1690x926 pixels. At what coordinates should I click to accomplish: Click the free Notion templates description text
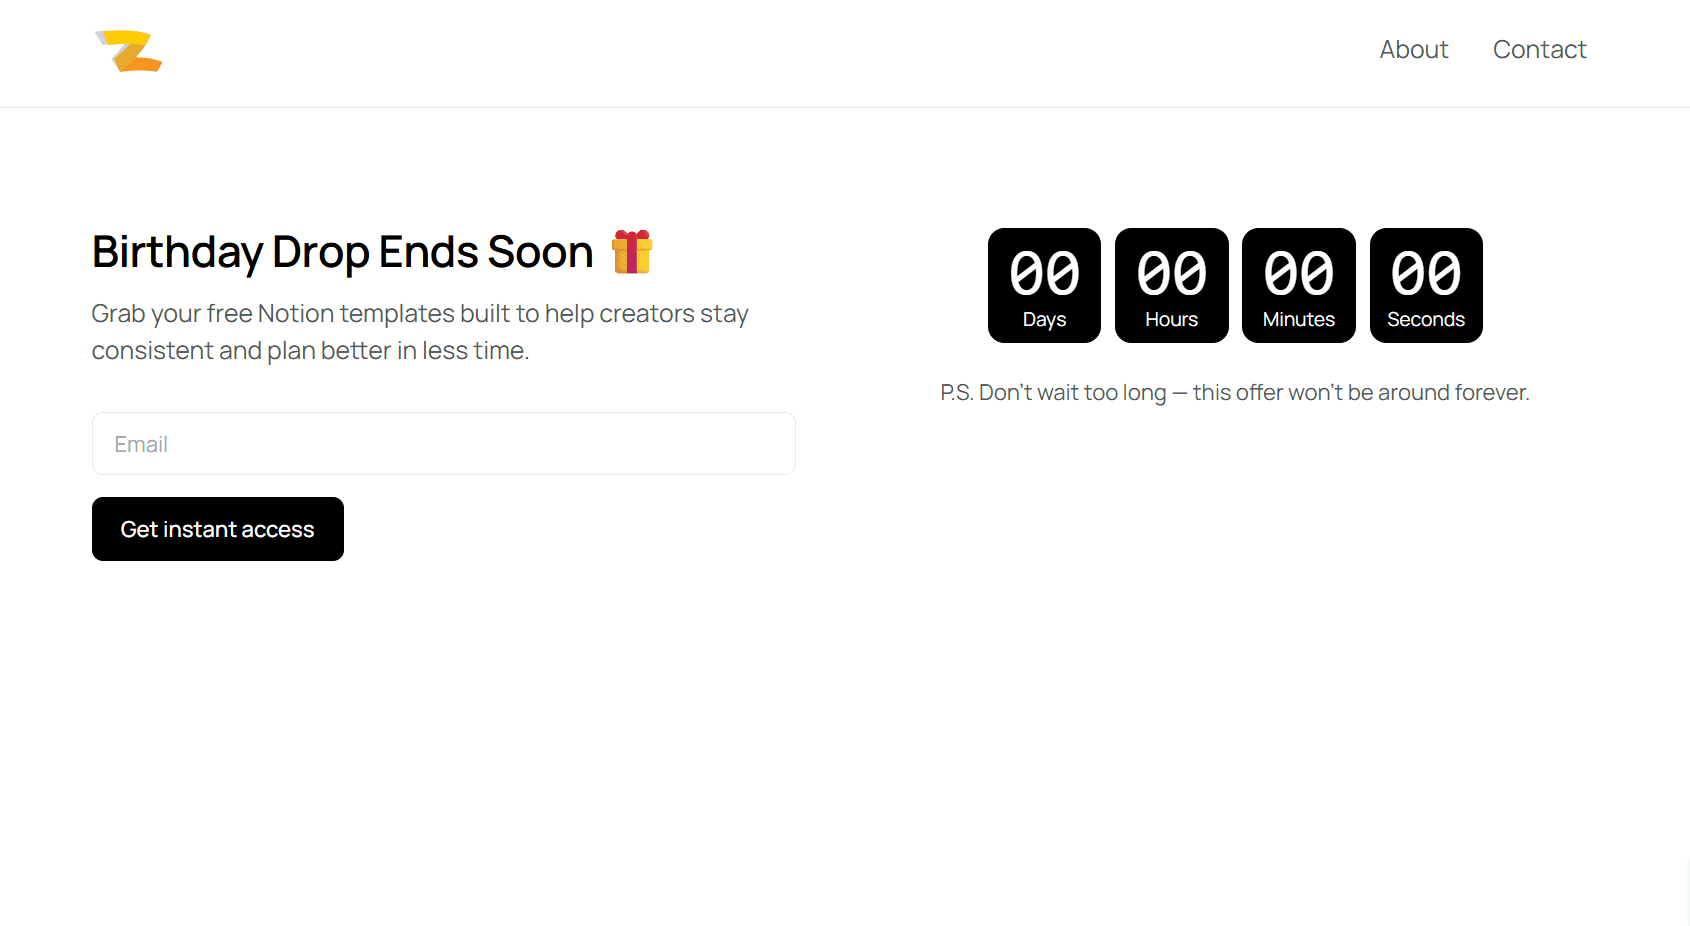(420, 332)
